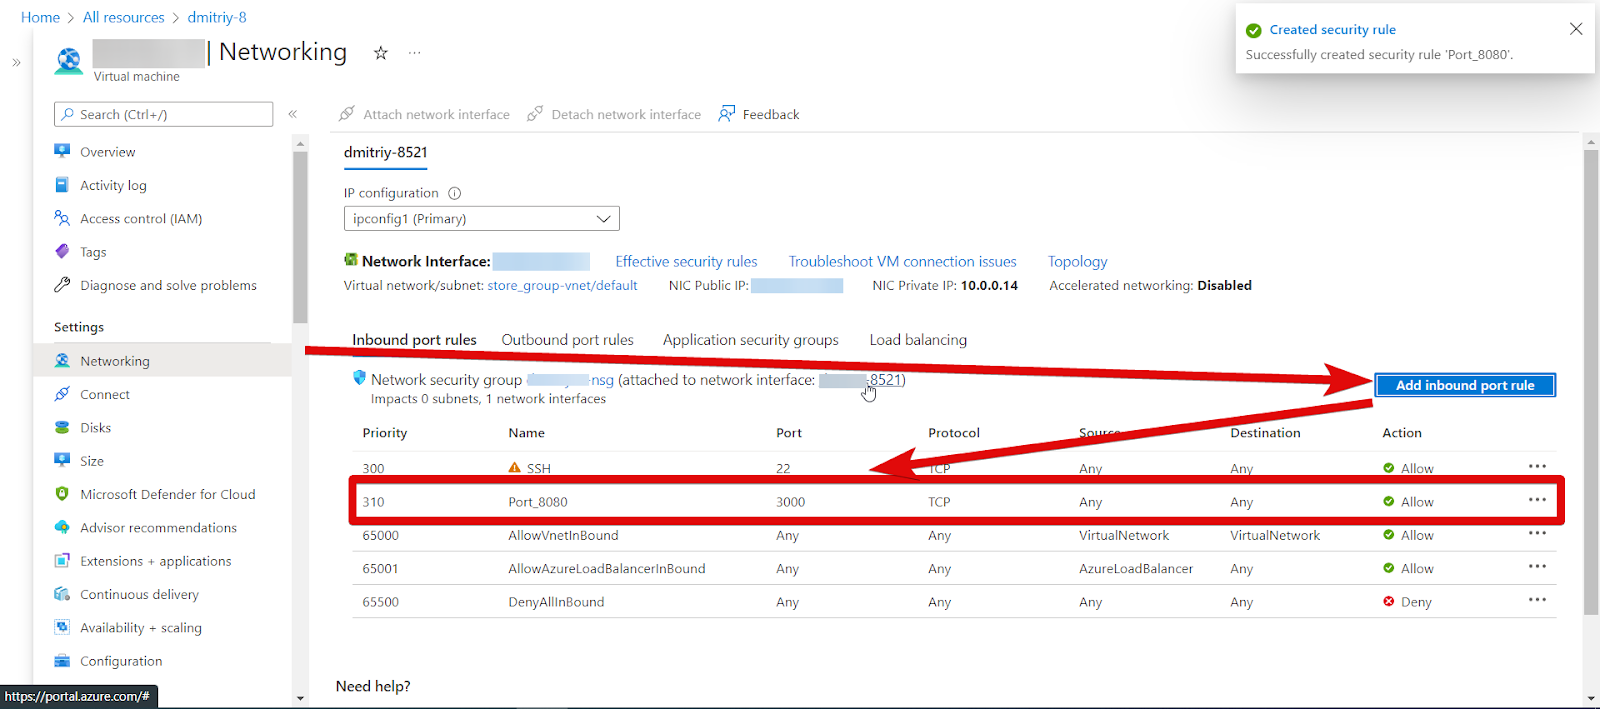
Task: Open Effective security rules link
Action: (x=686, y=261)
